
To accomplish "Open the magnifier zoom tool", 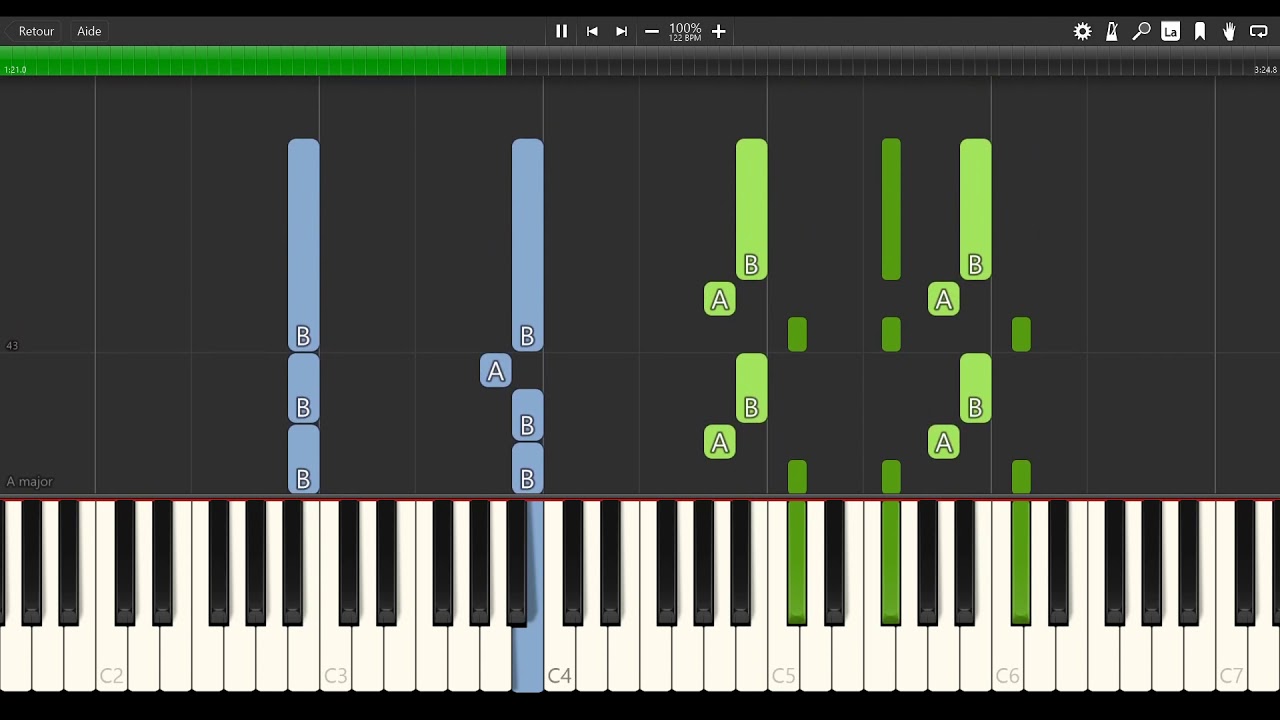I will 1141,31.
